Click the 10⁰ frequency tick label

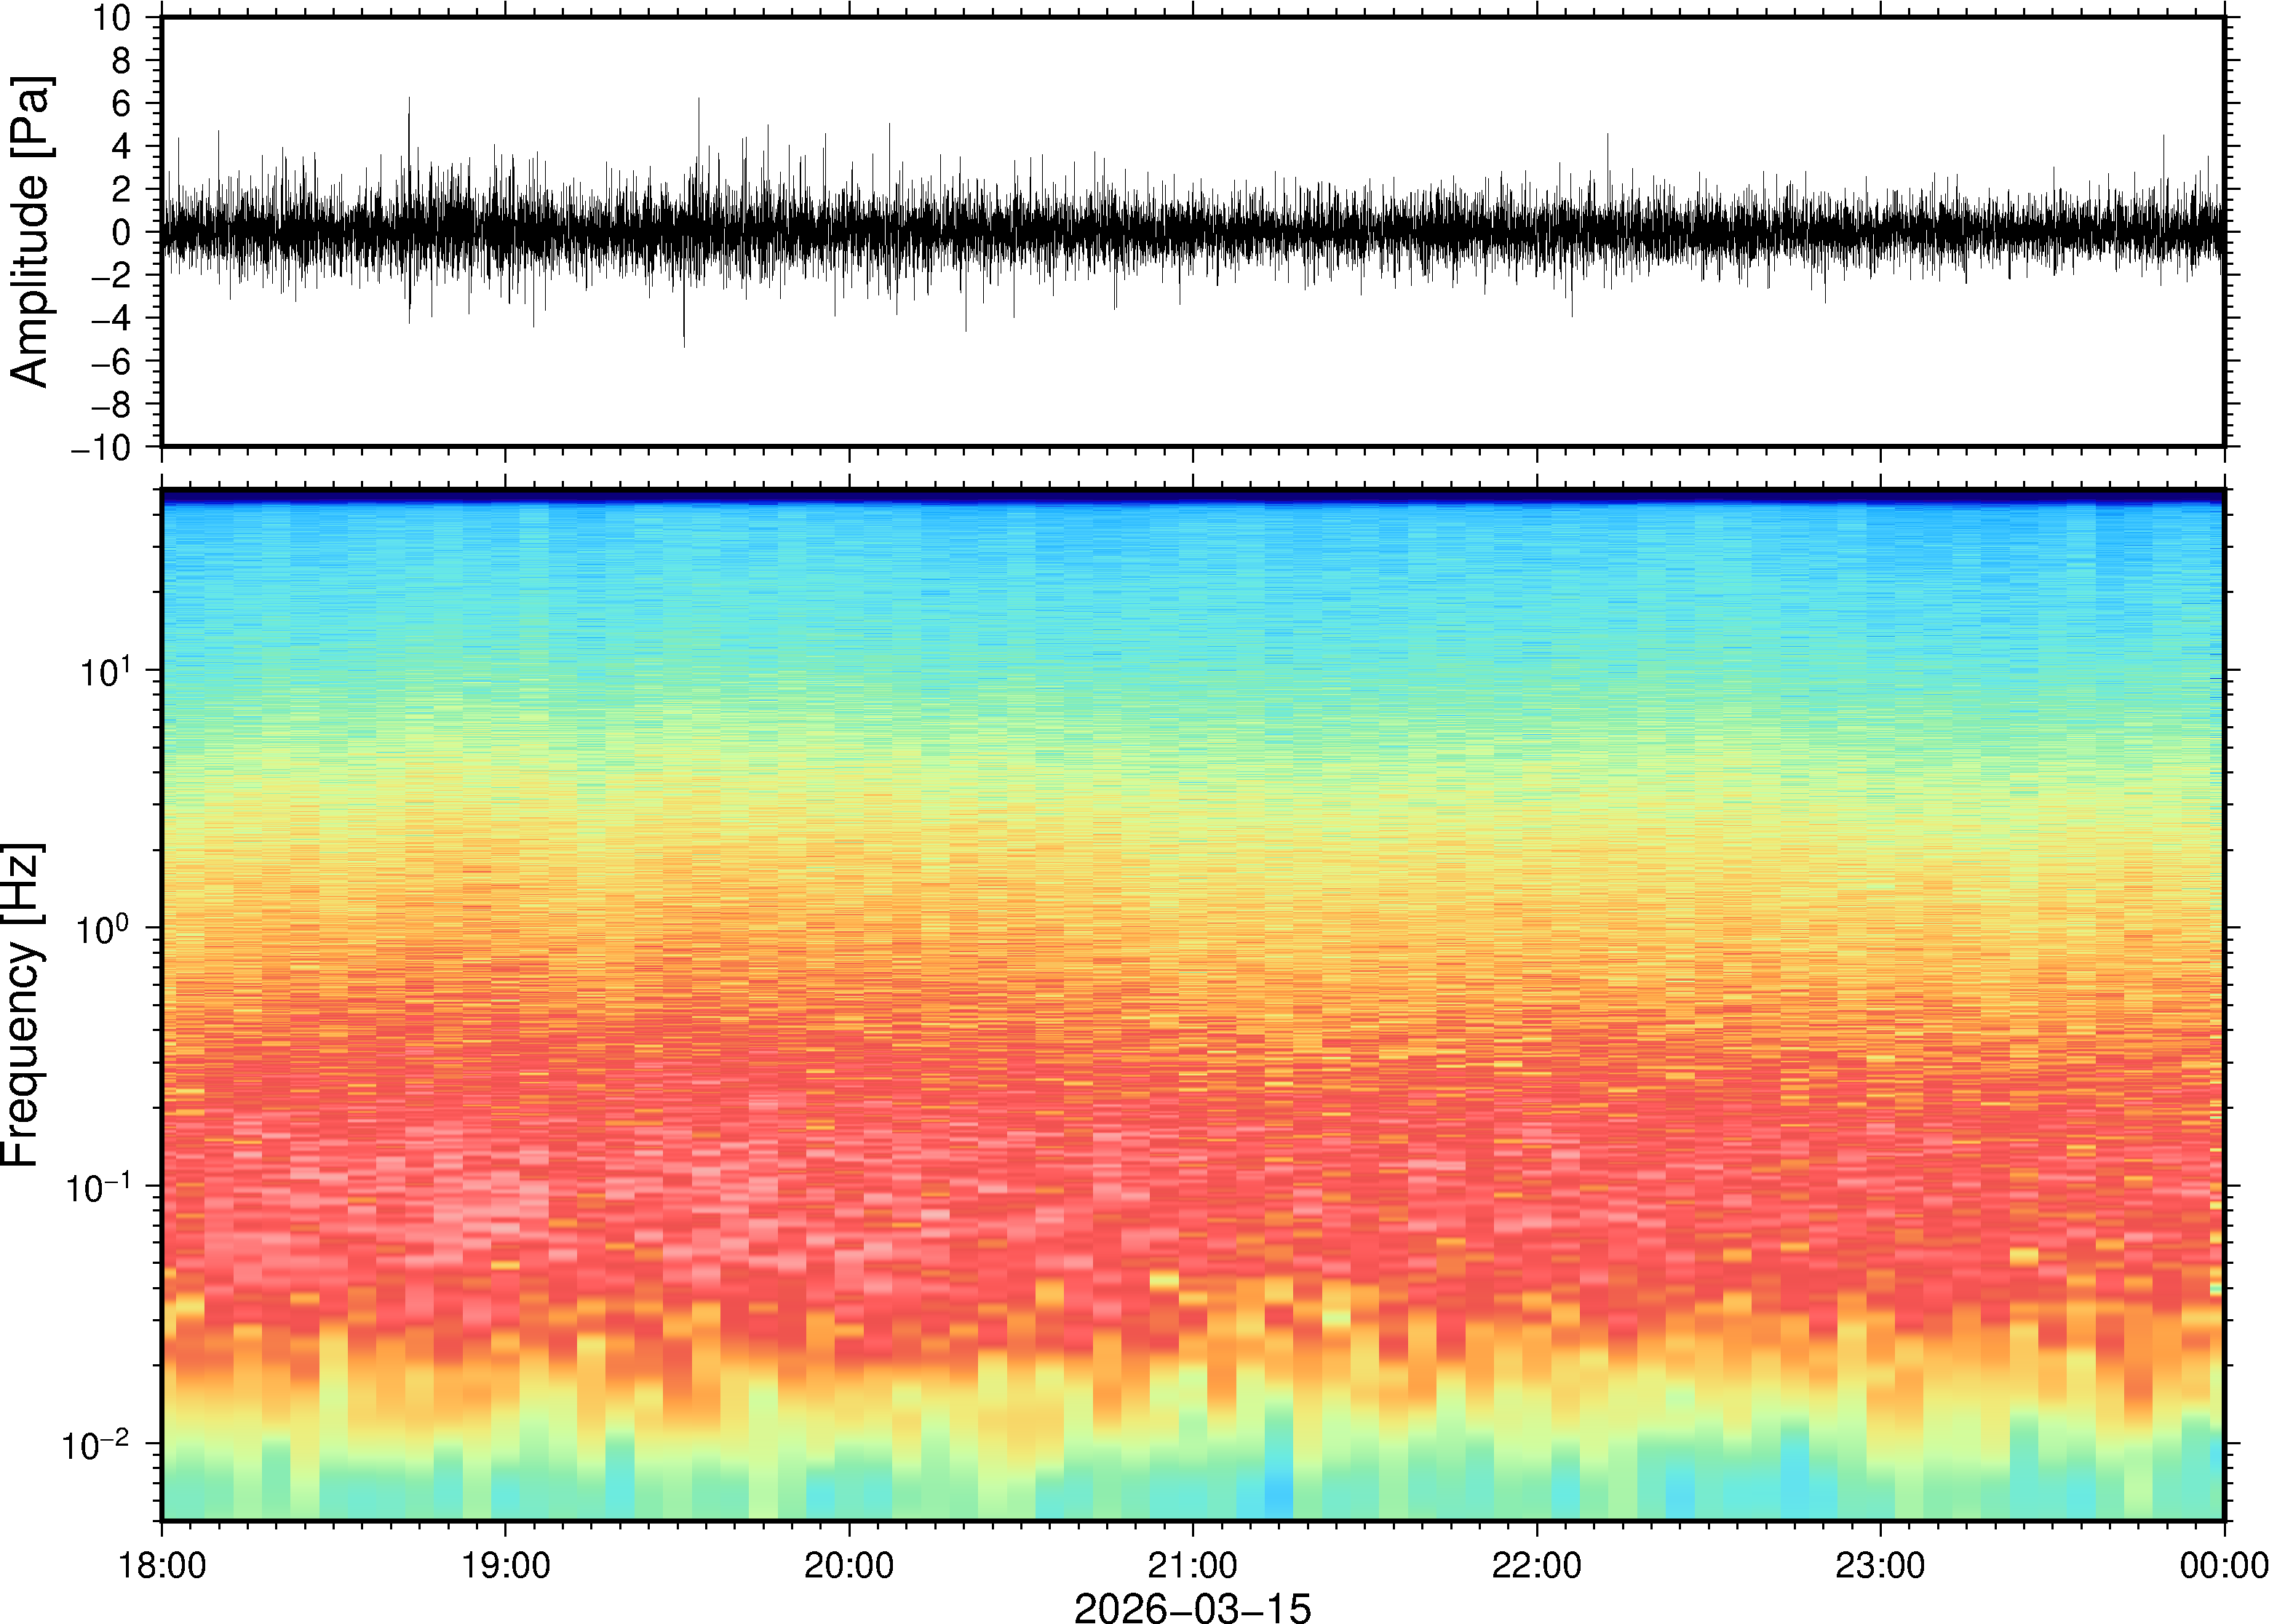(x=104, y=928)
